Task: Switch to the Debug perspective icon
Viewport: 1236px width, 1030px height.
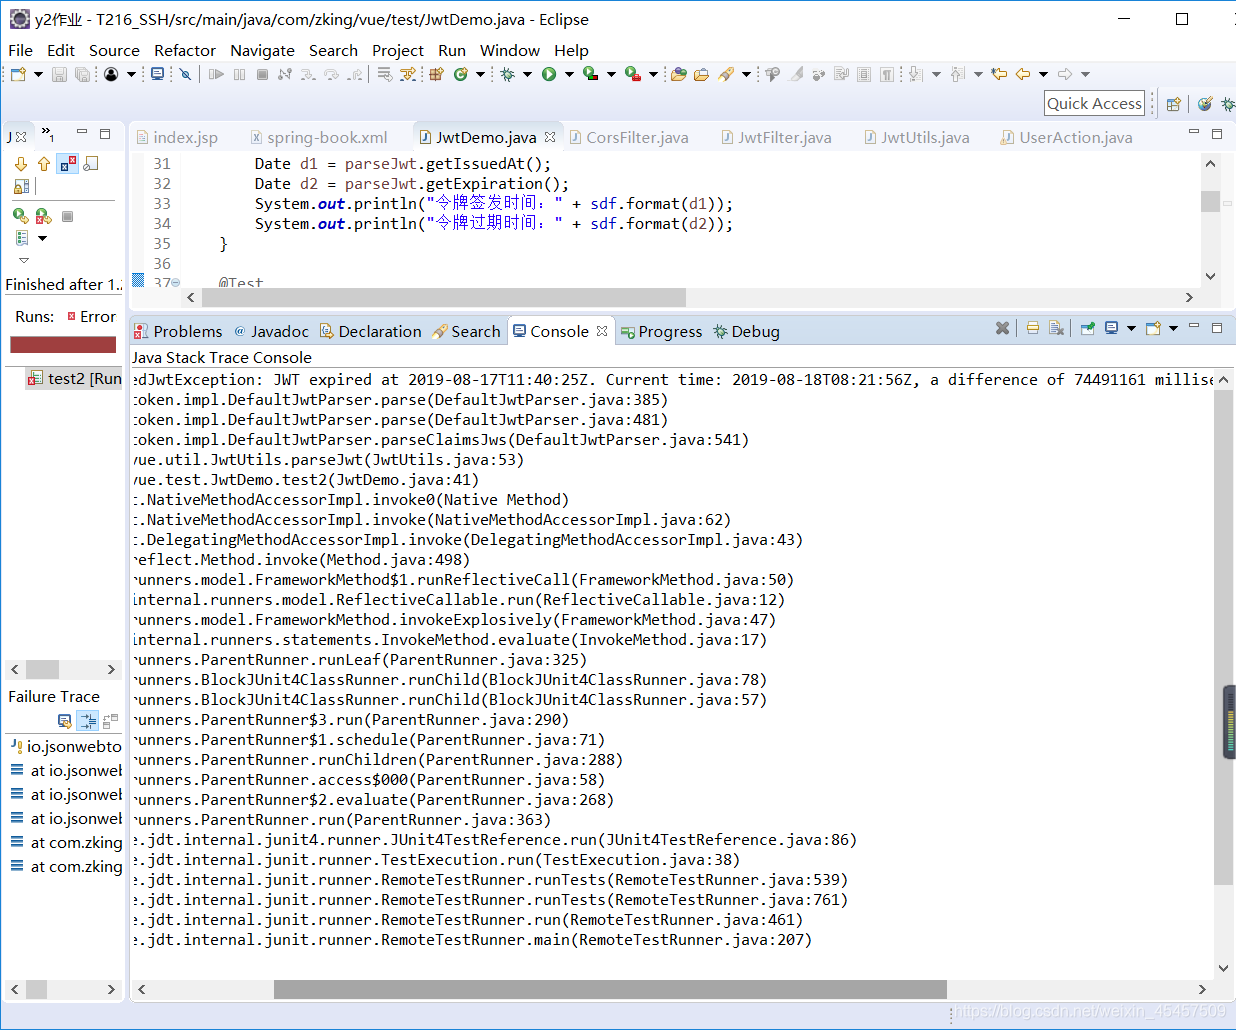Action: pyautogui.click(x=1227, y=103)
